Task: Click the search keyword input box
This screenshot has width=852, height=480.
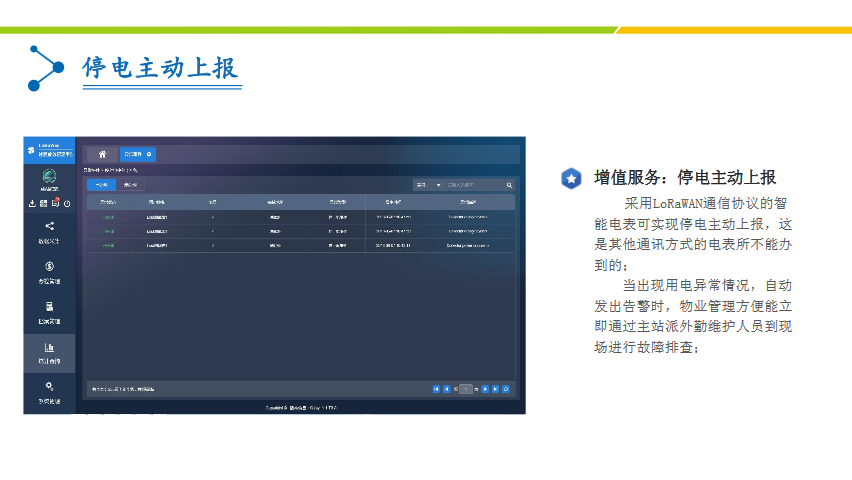Action: [472, 185]
